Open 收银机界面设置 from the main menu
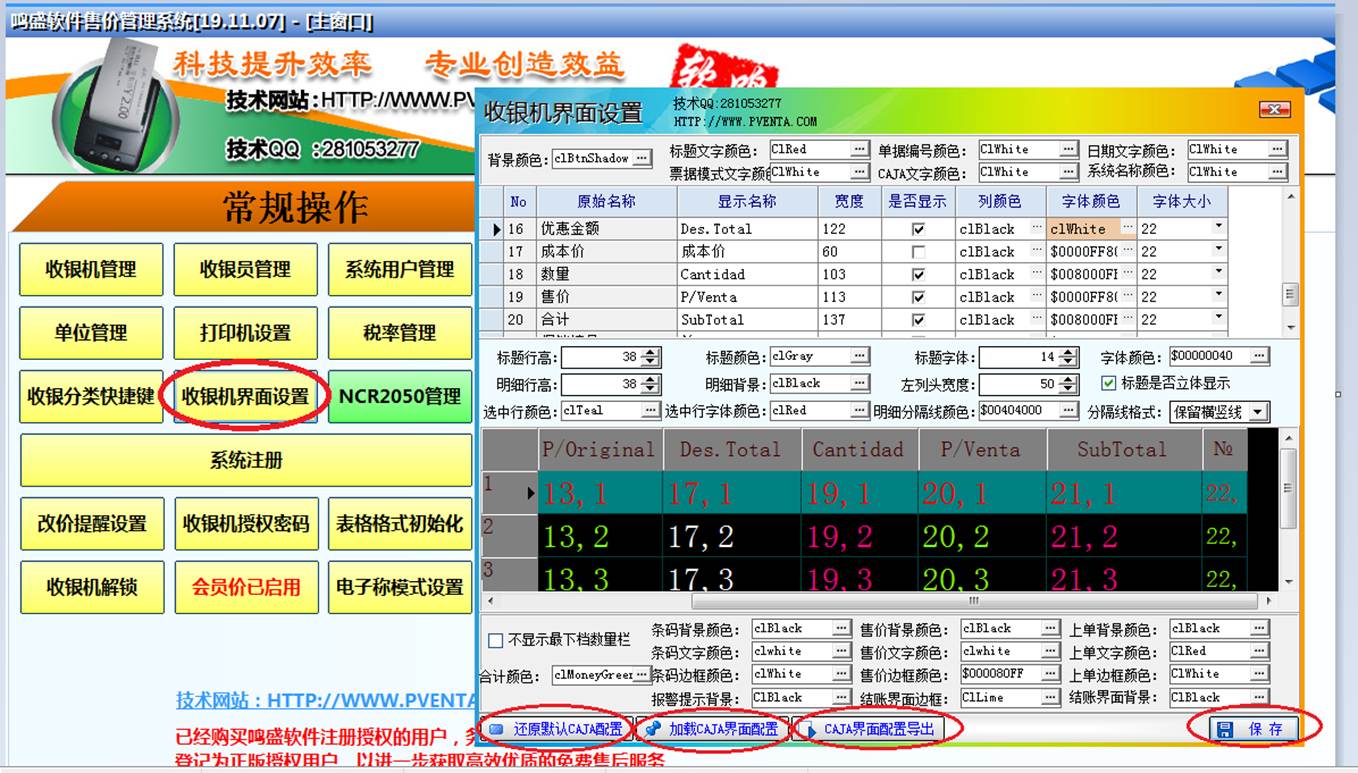 pyautogui.click(x=245, y=396)
